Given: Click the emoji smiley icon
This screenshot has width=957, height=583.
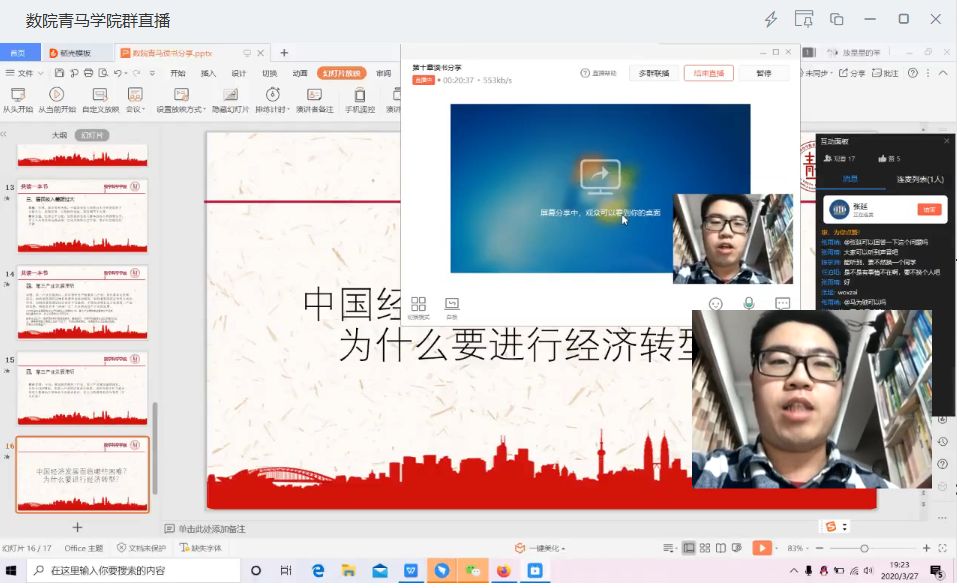Looking at the screenshot, I should coord(715,303).
